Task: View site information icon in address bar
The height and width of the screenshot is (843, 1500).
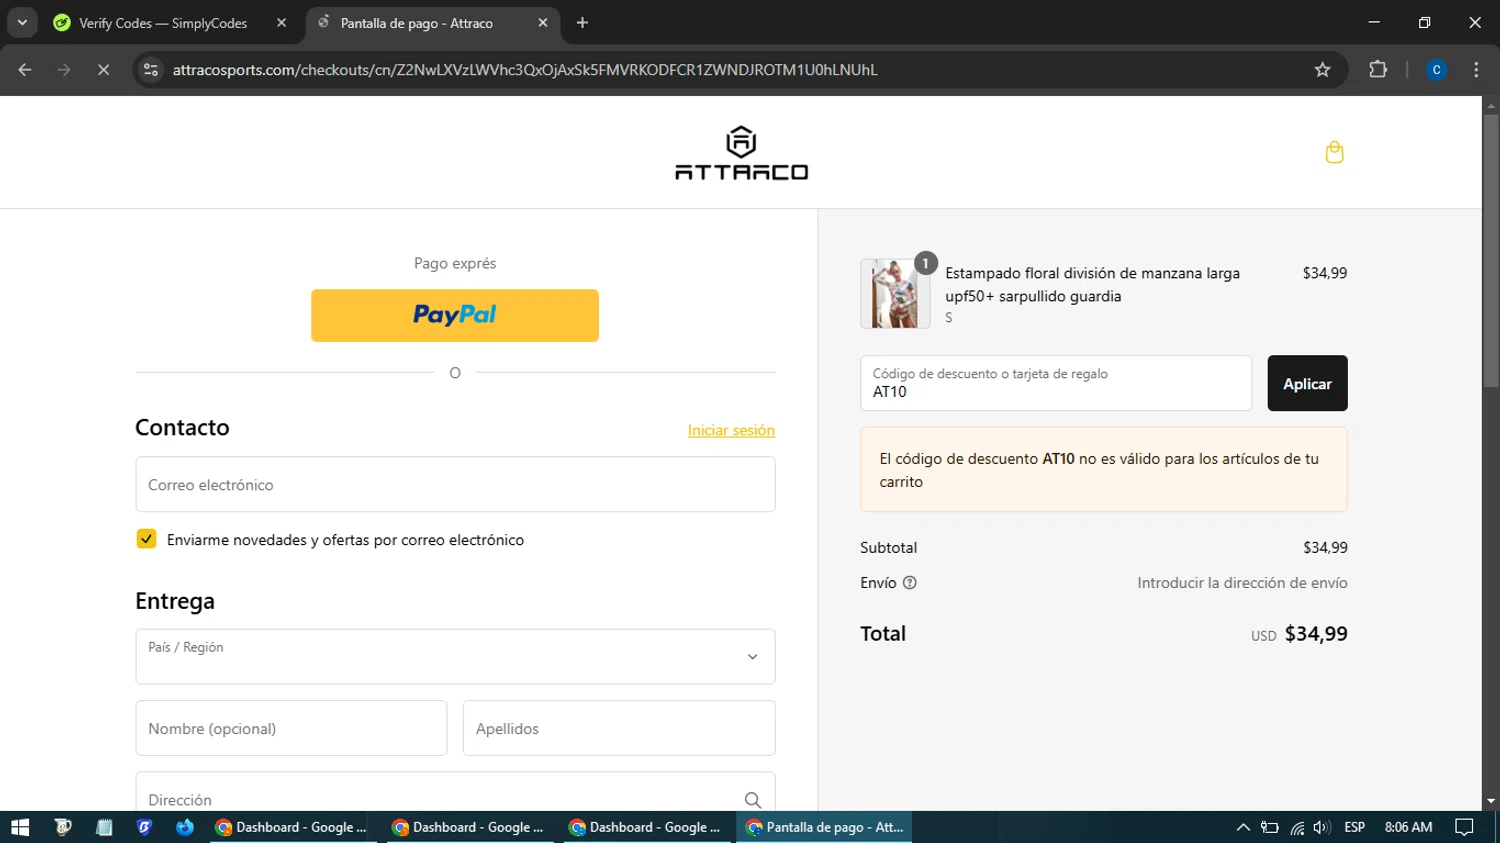Action: tap(151, 70)
